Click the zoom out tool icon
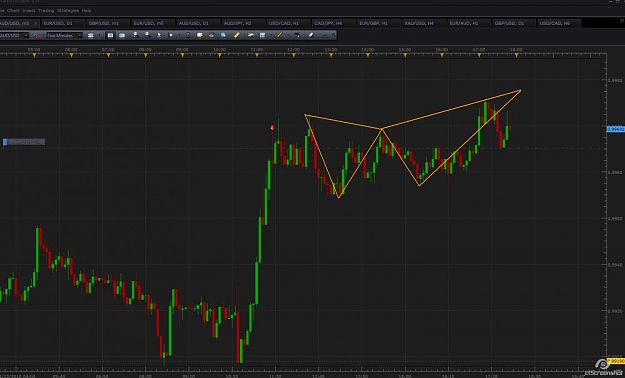Screen dimensions: 625x378 [147, 35]
